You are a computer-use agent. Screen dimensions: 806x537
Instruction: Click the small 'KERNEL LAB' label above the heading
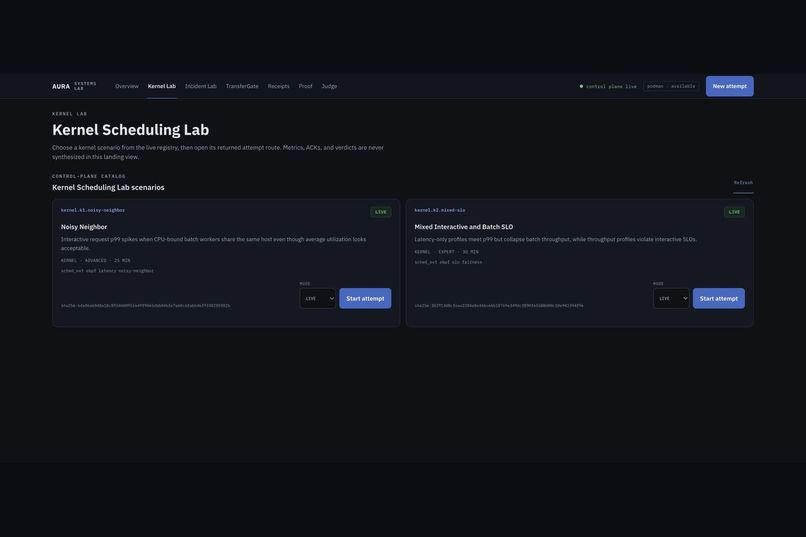pyautogui.click(x=69, y=114)
